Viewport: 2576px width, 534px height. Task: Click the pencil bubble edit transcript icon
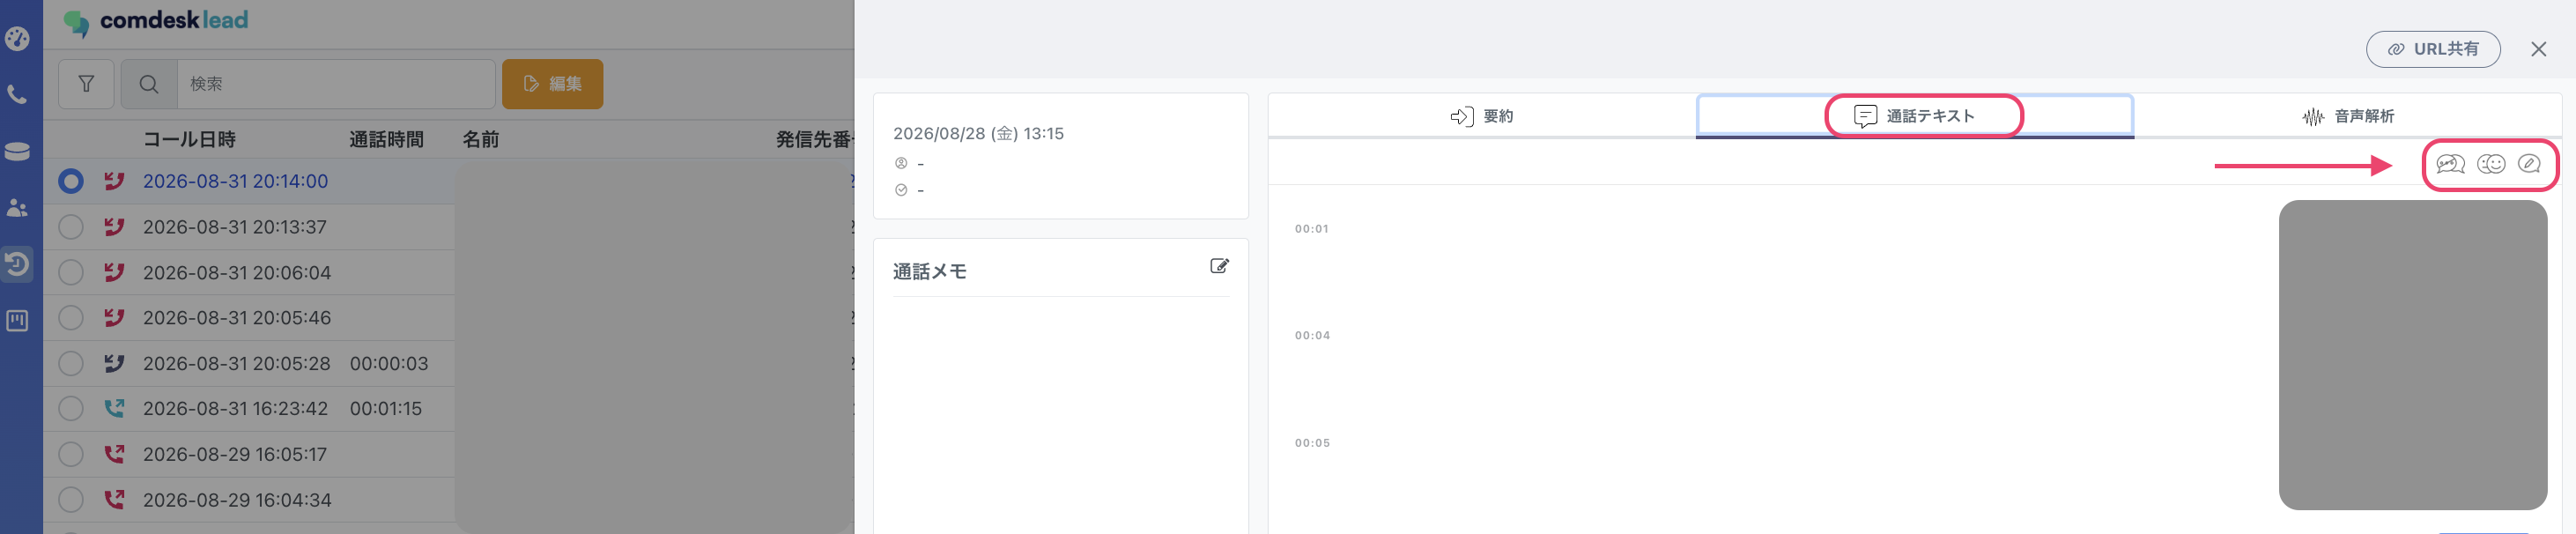(2529, 164)
